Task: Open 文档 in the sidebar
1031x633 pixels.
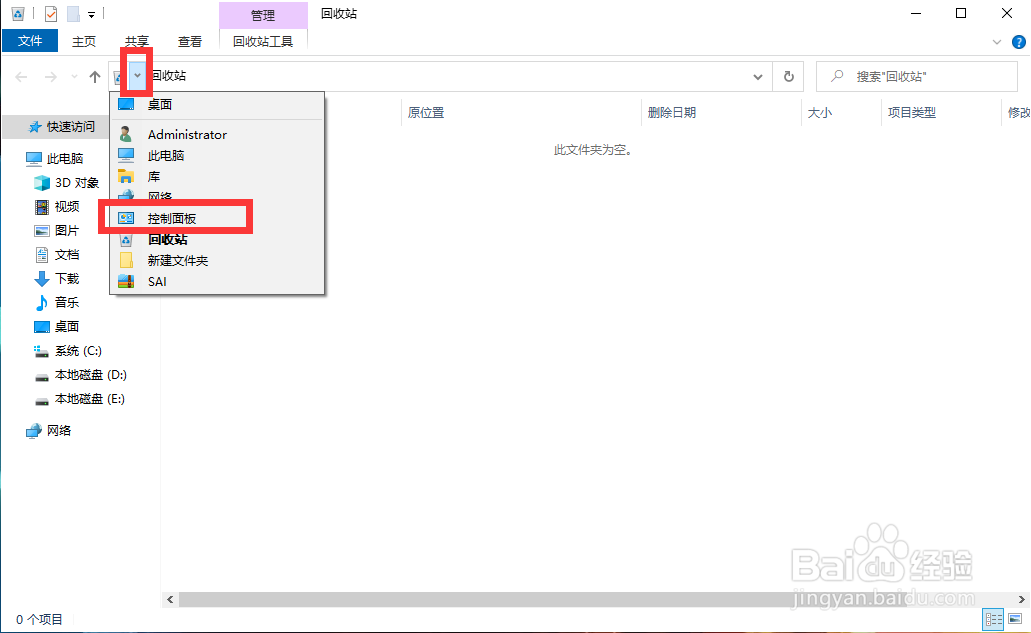Action: (67, 255)
